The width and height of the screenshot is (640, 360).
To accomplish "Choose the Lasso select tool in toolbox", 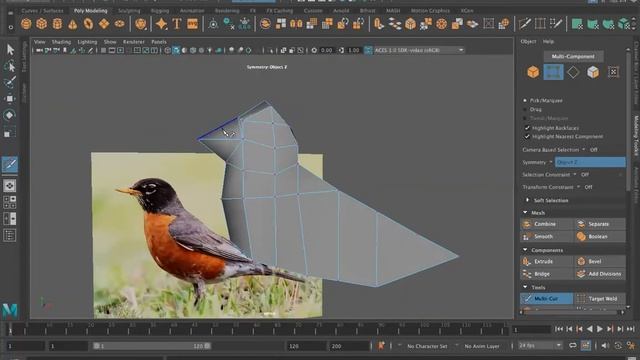I will pos(10,66).
